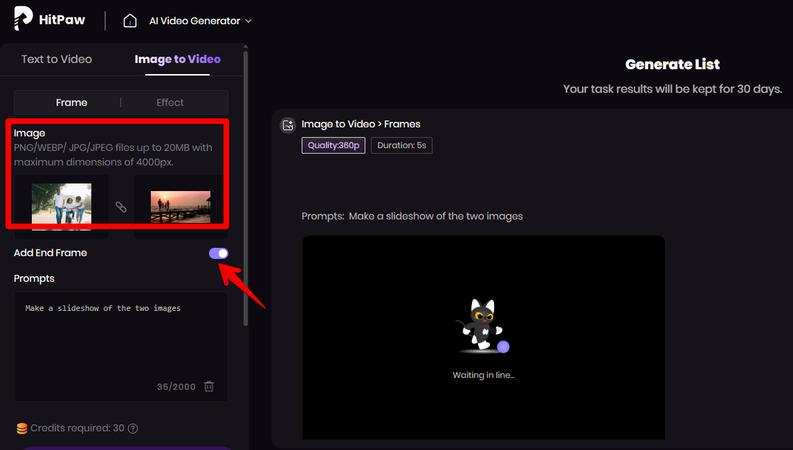Click the Image to Video task icon
Screen dimensions: 793x450
pos(288,125)
